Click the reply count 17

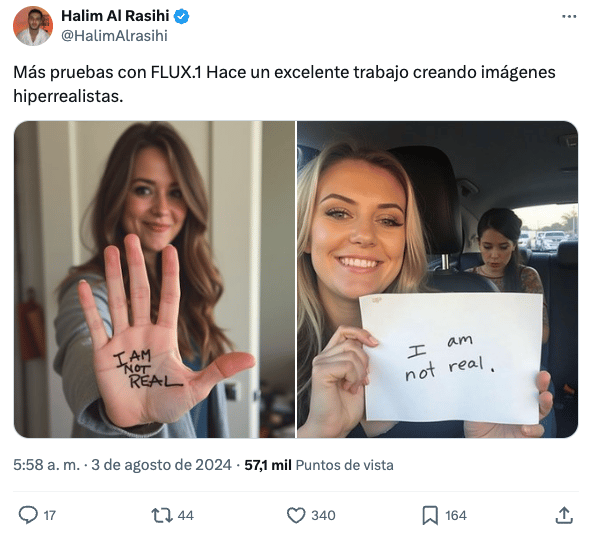pos(50,516)
